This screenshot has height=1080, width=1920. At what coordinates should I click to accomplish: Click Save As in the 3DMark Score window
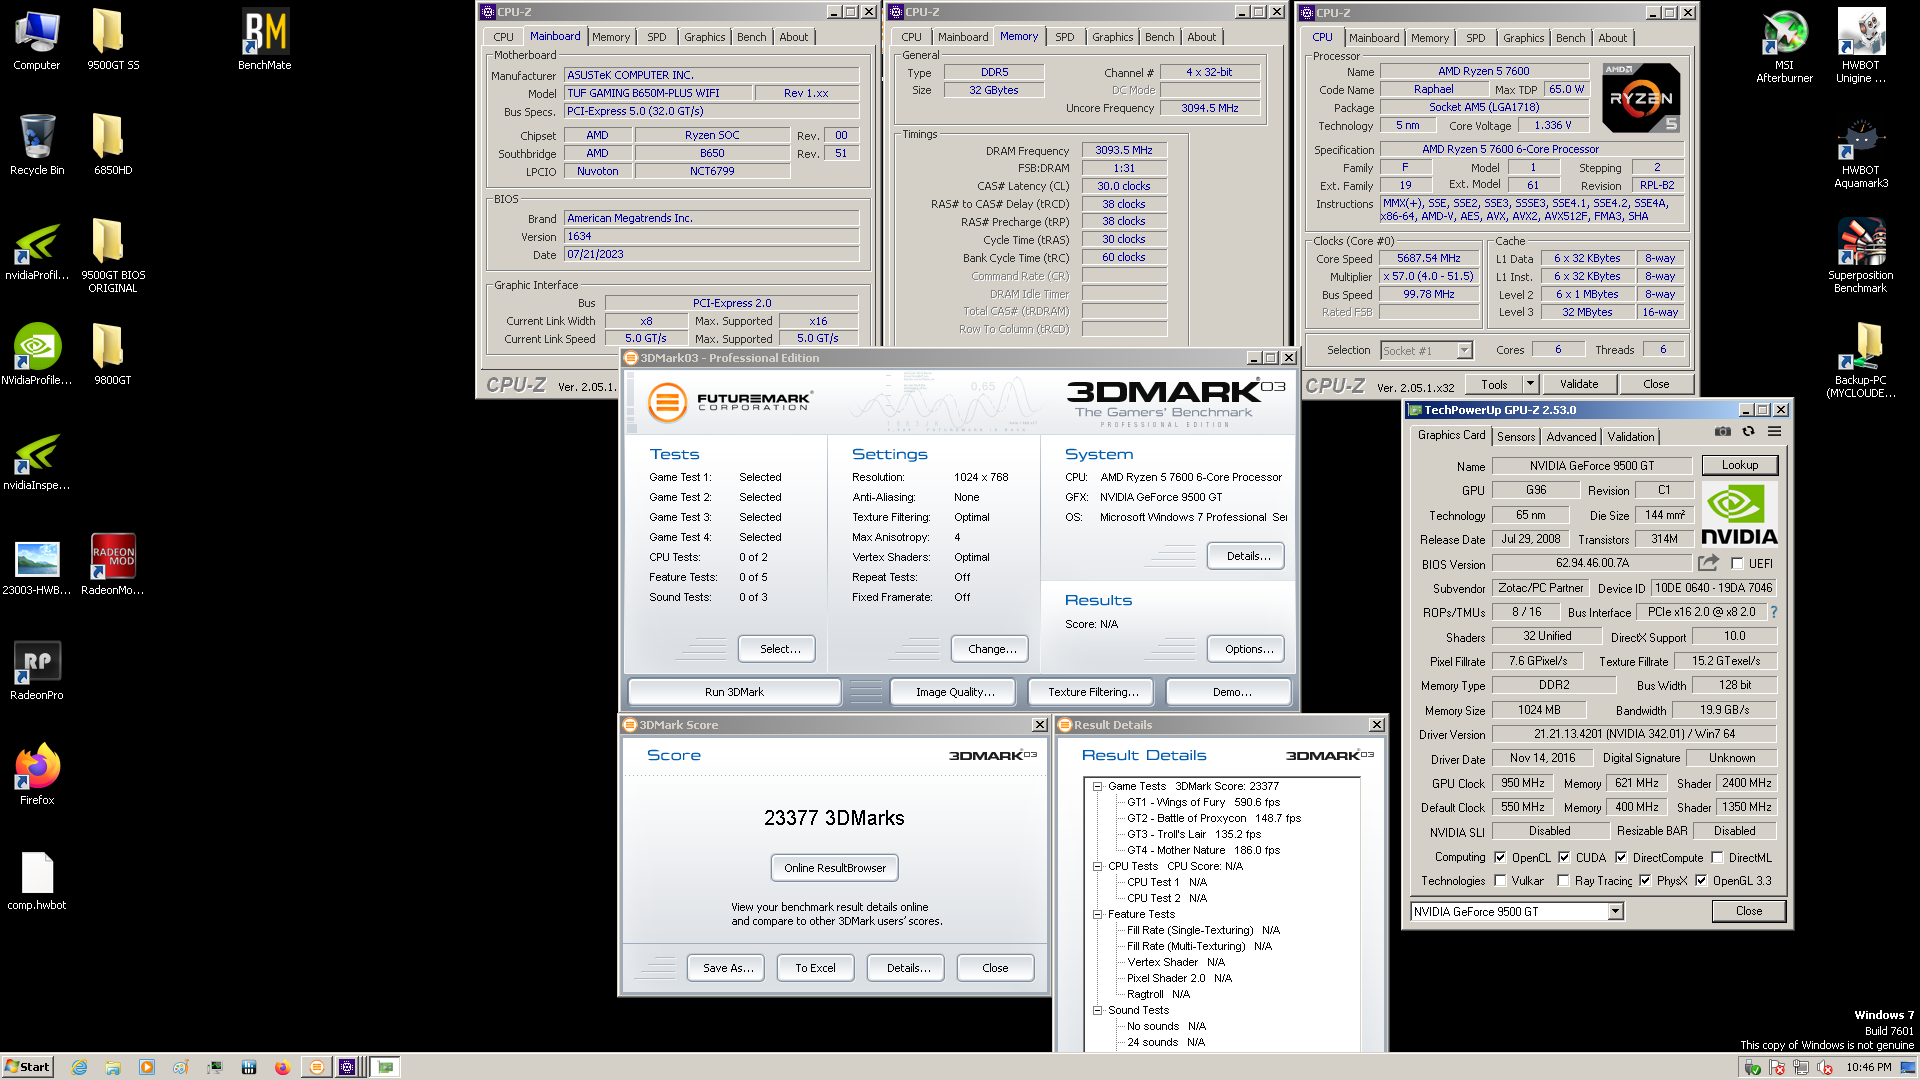[x=727, y=968]
